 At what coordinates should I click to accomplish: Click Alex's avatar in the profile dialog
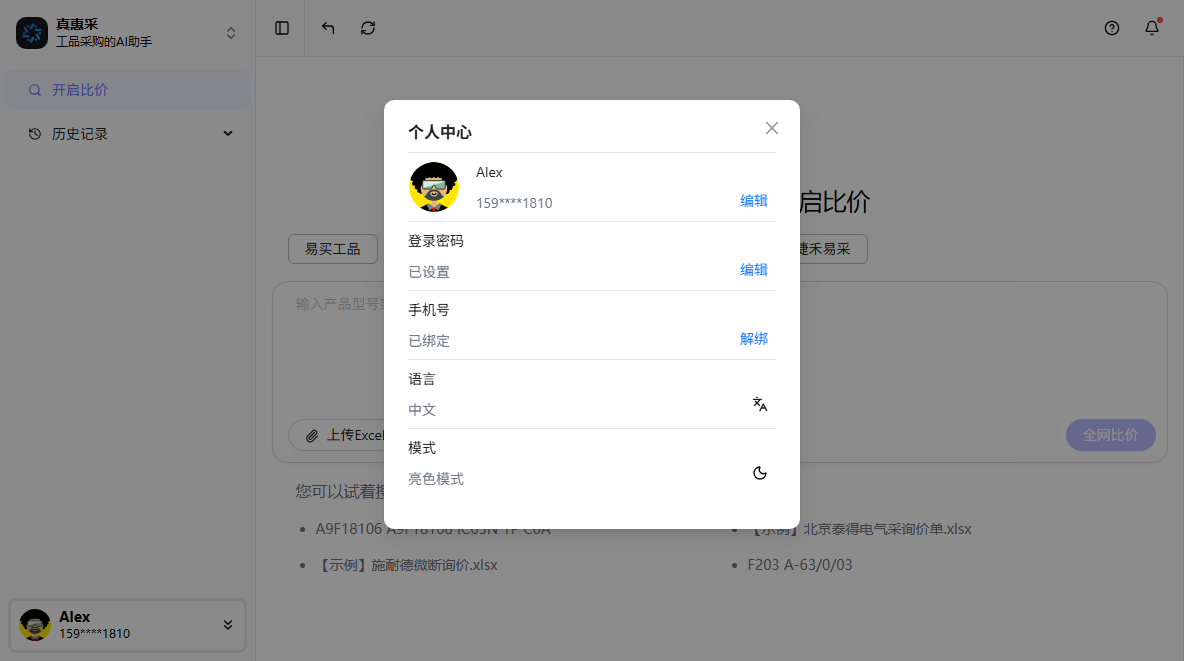point(434,186)
